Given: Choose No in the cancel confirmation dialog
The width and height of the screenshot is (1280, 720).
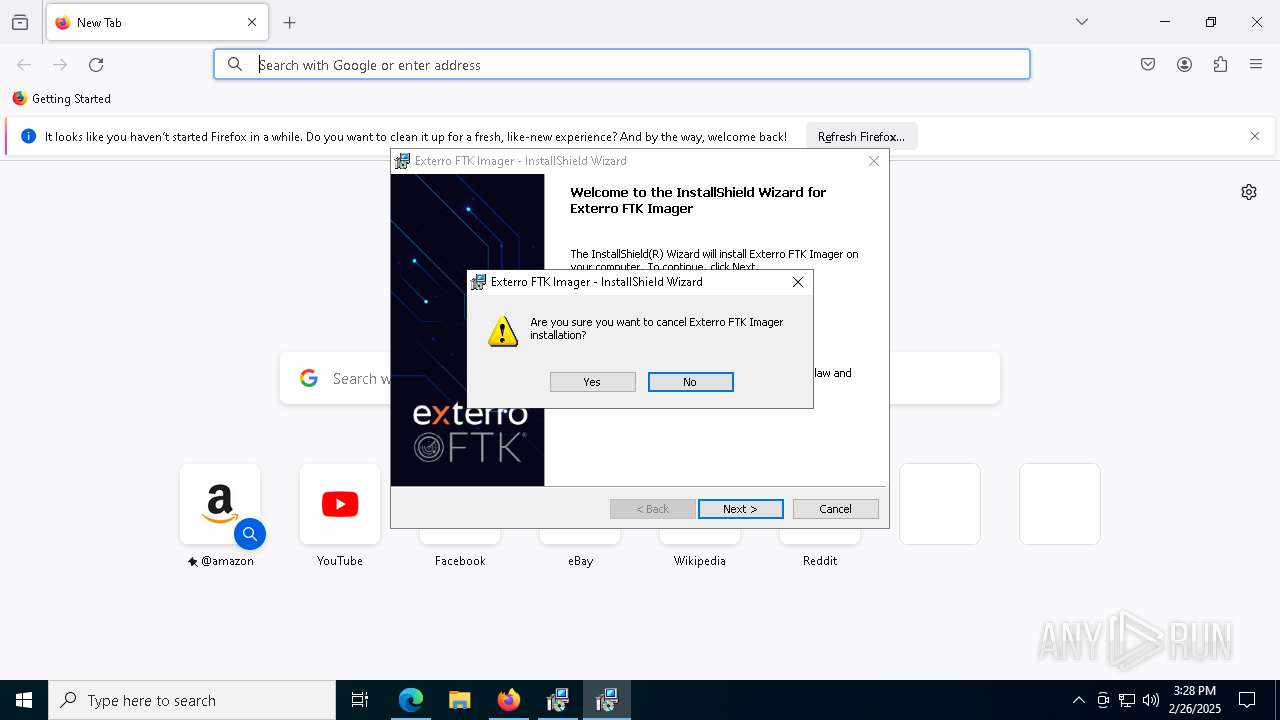Looking at the screenshot, I should [x=690, y=382].
